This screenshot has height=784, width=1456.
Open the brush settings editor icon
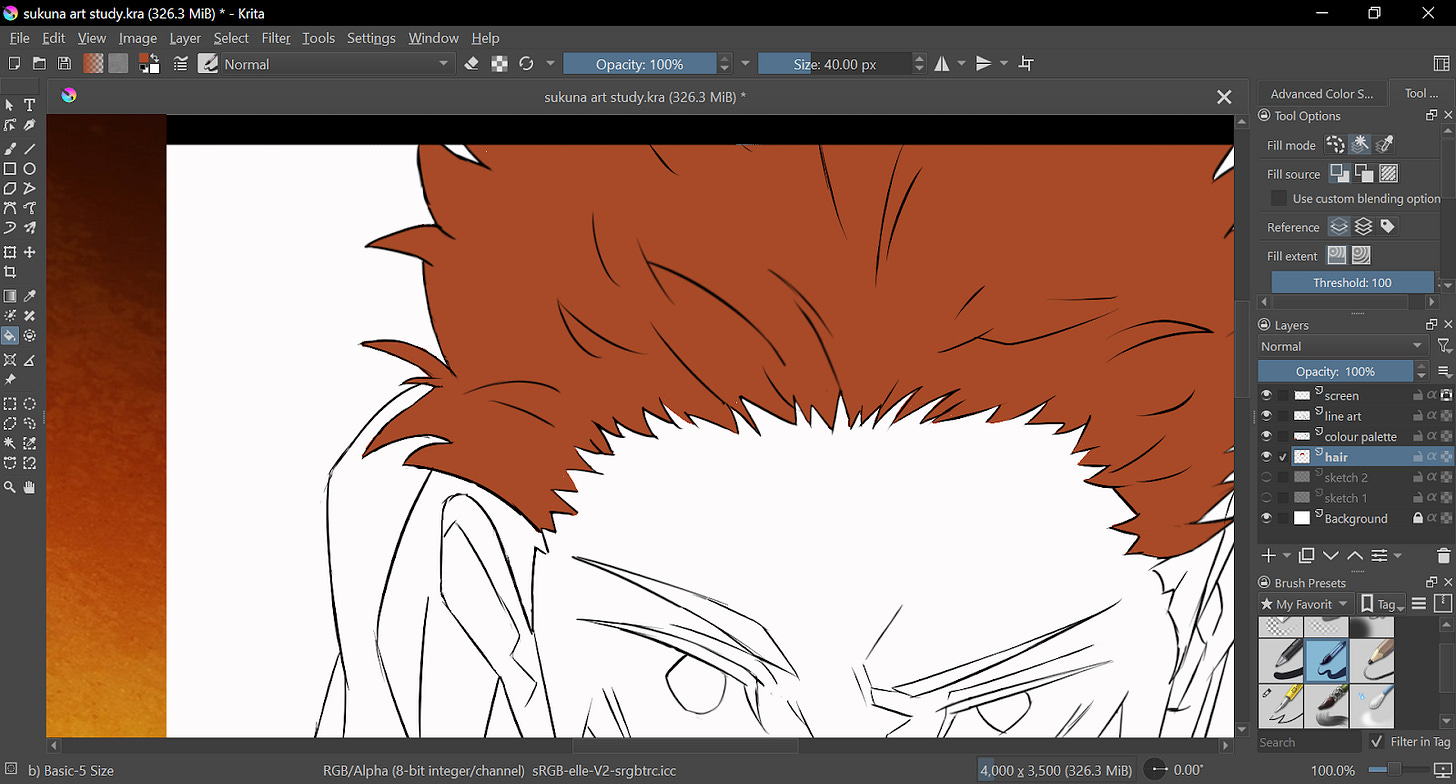181,64
